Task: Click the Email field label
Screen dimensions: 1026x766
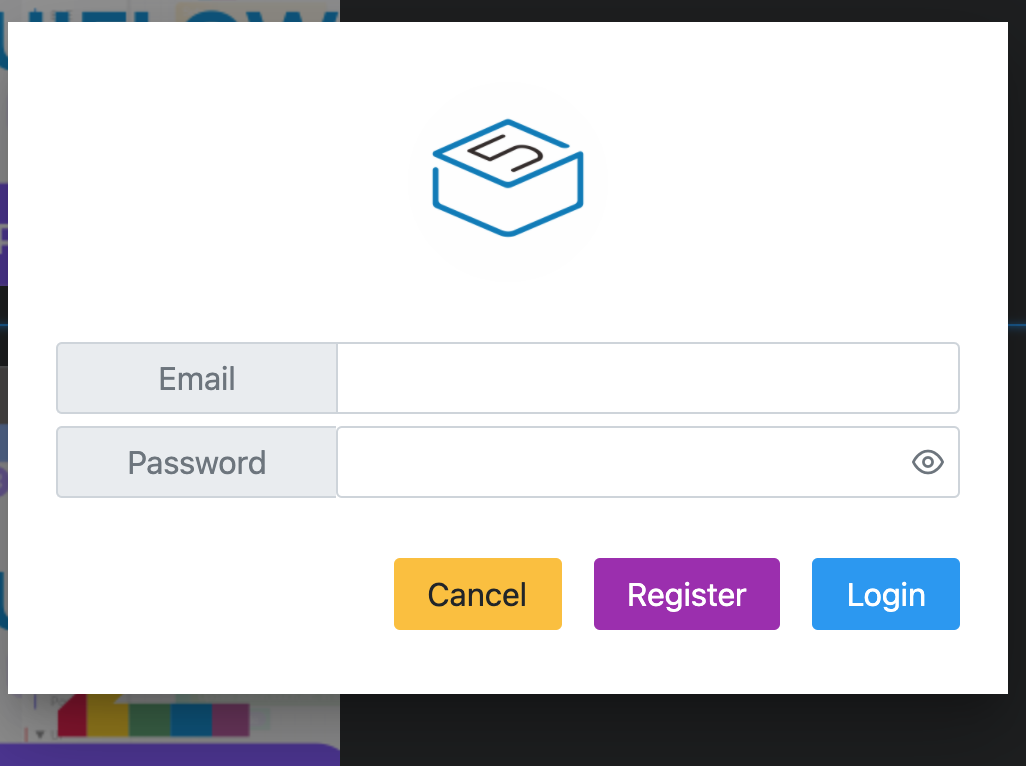Action: [x=197, y=378]
